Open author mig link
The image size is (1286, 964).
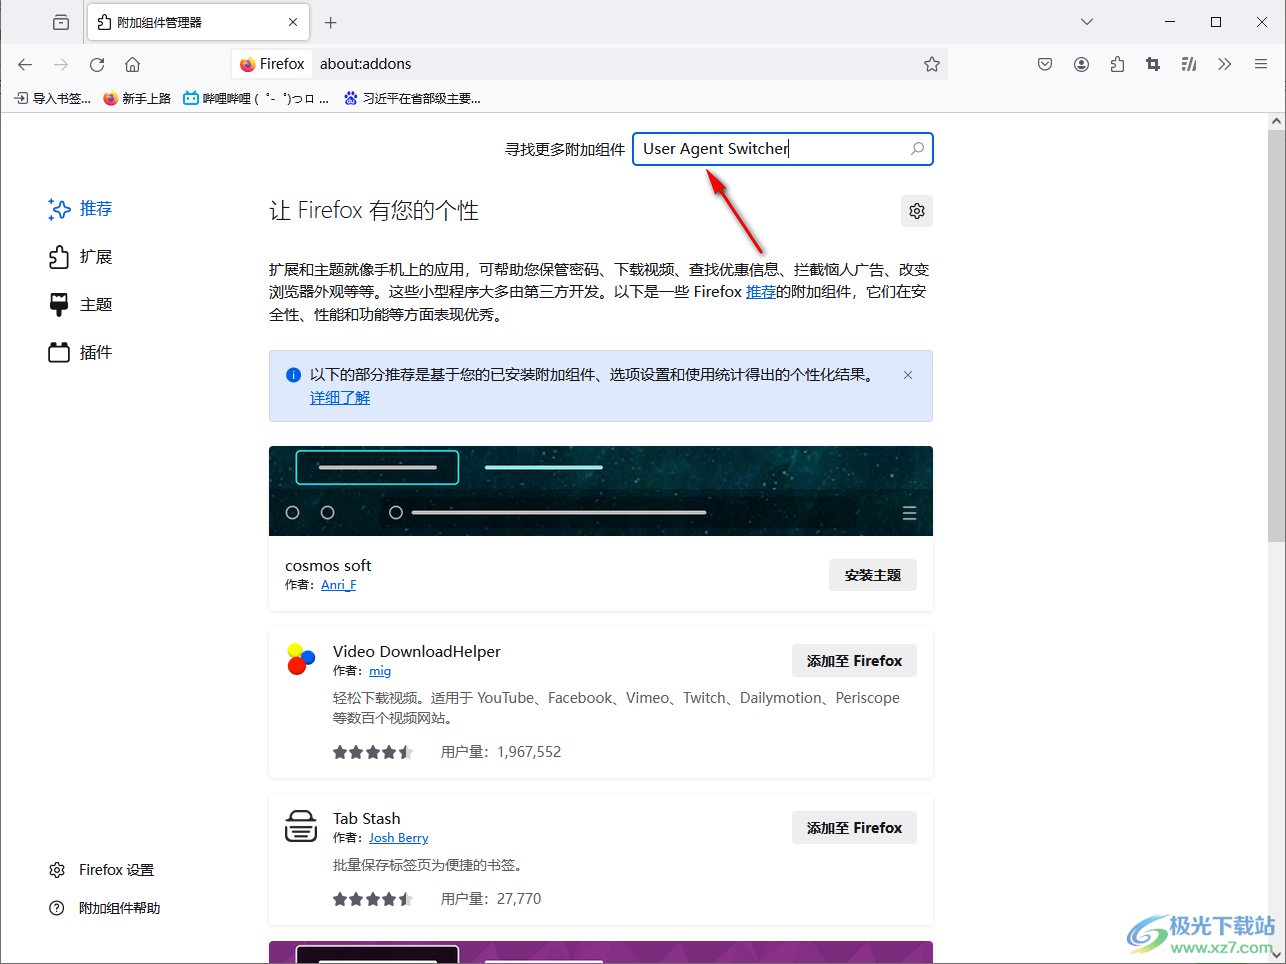(380, 671)
